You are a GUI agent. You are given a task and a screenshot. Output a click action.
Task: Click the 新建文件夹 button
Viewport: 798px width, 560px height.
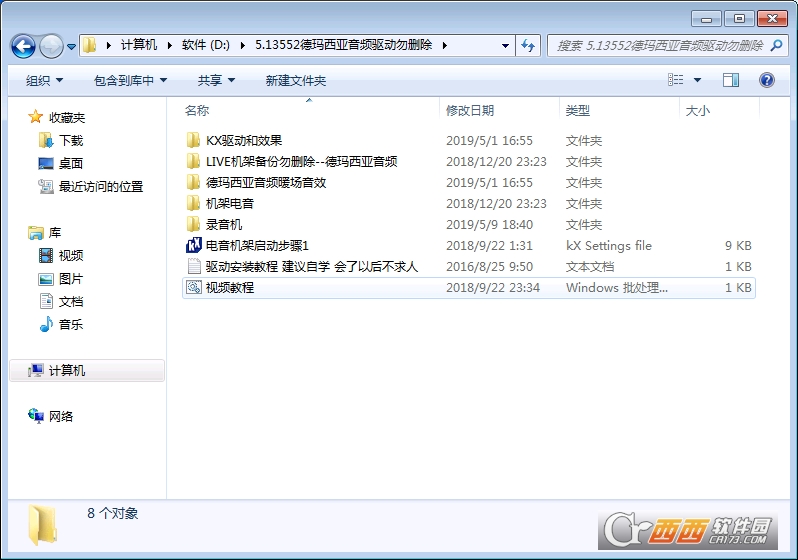296,80
